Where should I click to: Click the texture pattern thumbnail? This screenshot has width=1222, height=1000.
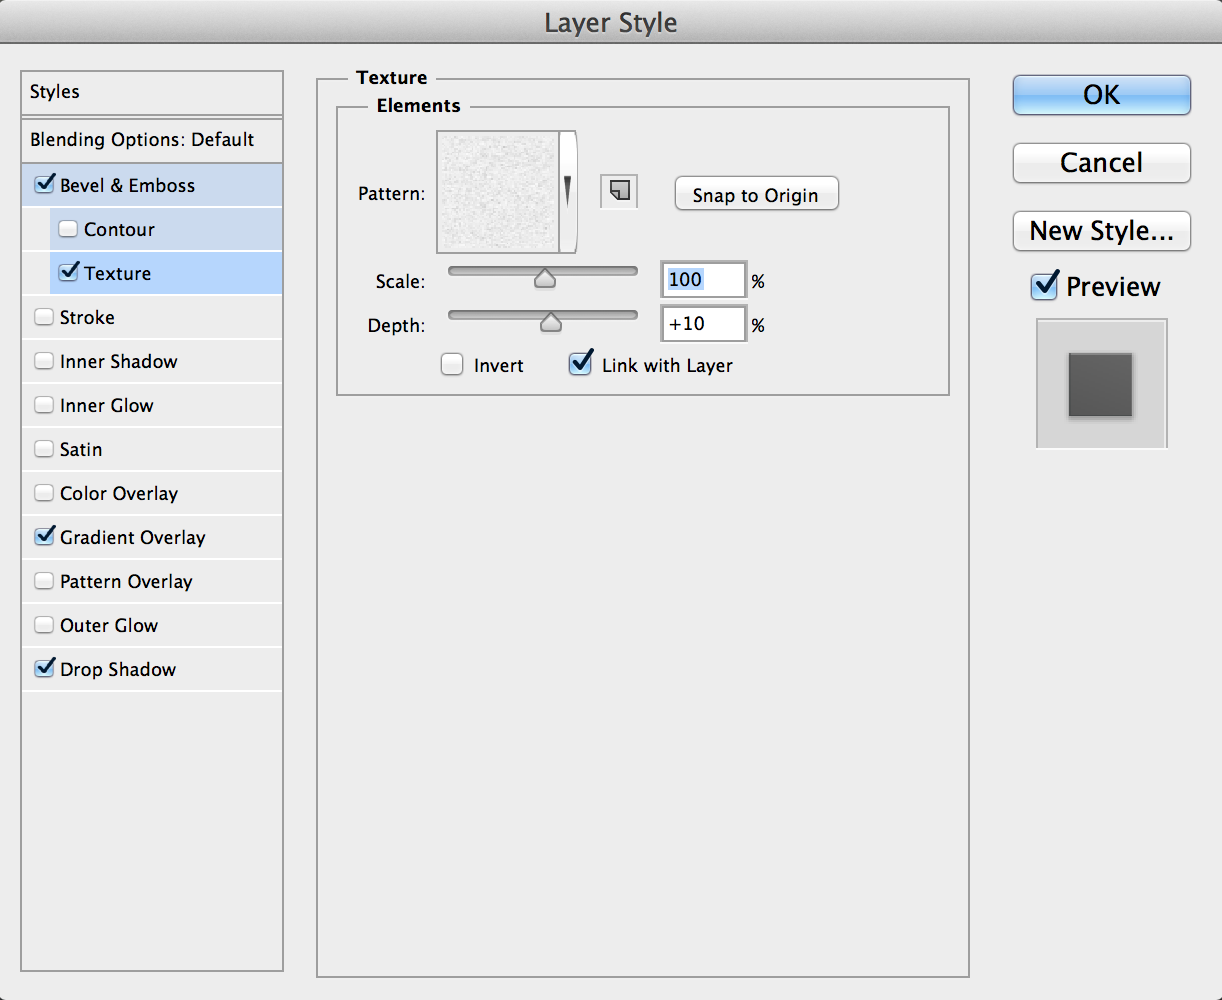(x=497, y=191)
